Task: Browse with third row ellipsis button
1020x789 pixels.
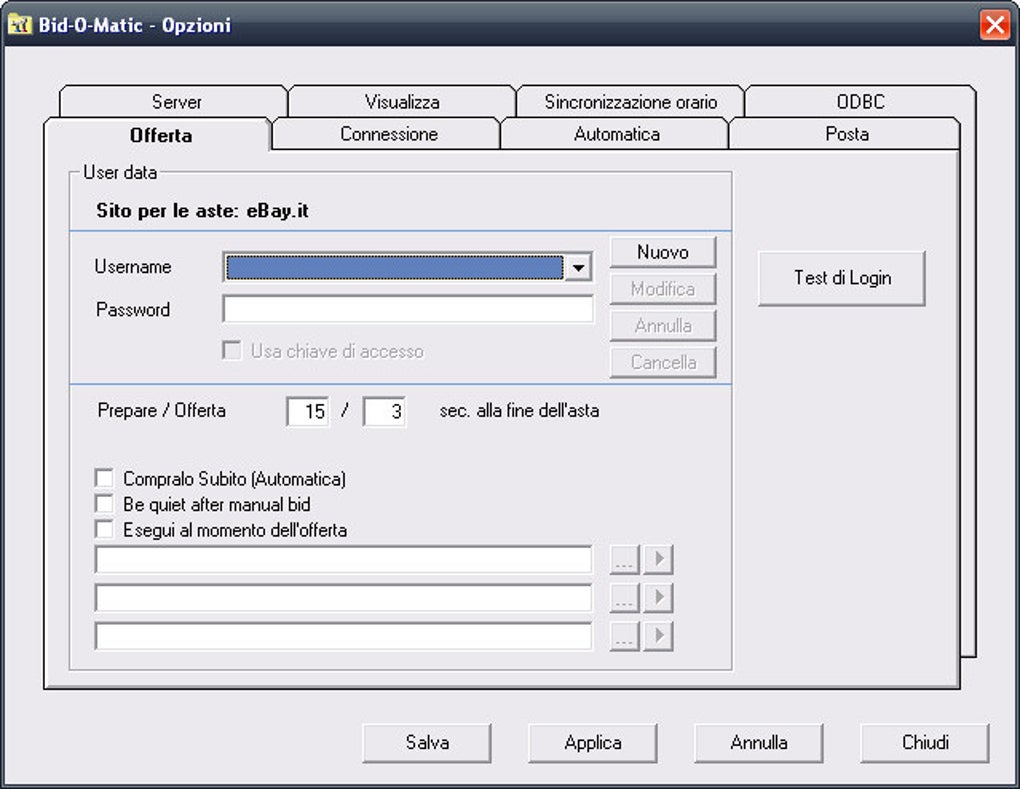Action: 624,636
